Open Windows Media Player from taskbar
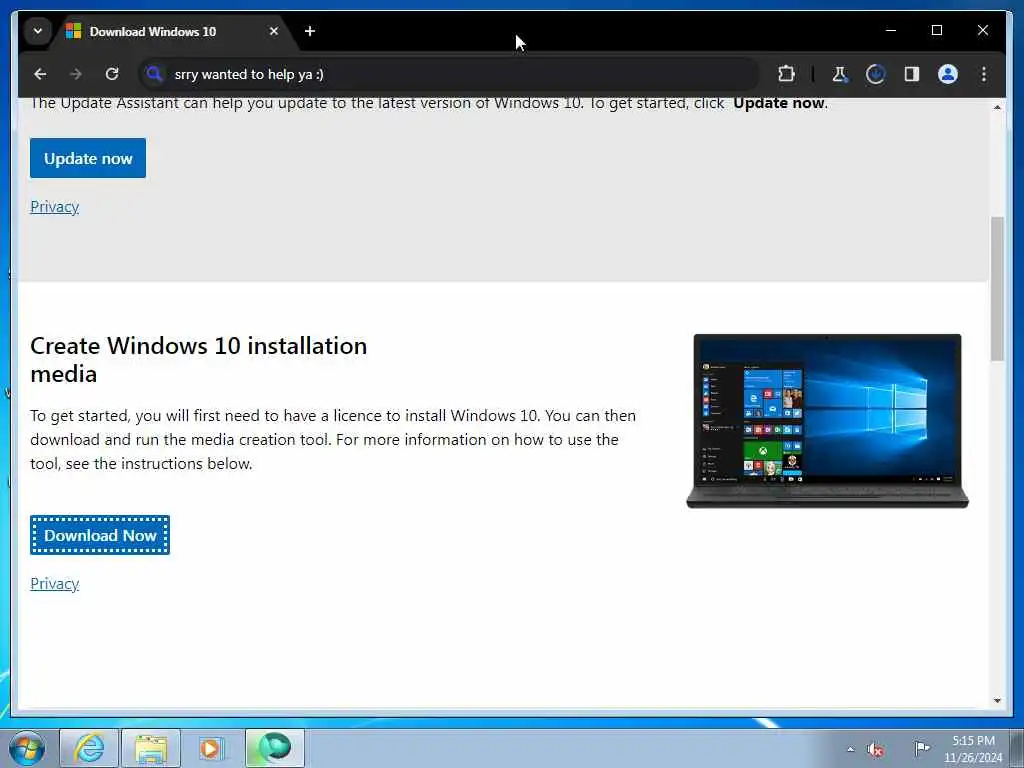 [x=212, y=748]
